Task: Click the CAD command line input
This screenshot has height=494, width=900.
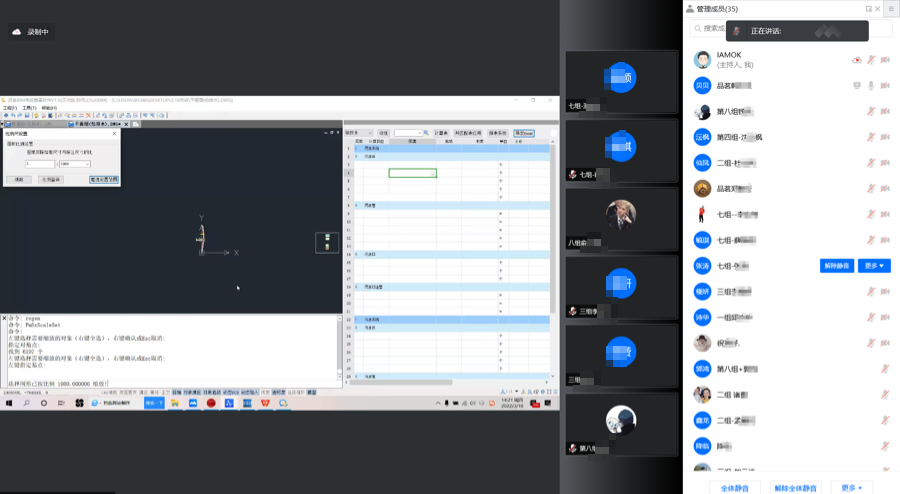Action: (x=172, y=384)
